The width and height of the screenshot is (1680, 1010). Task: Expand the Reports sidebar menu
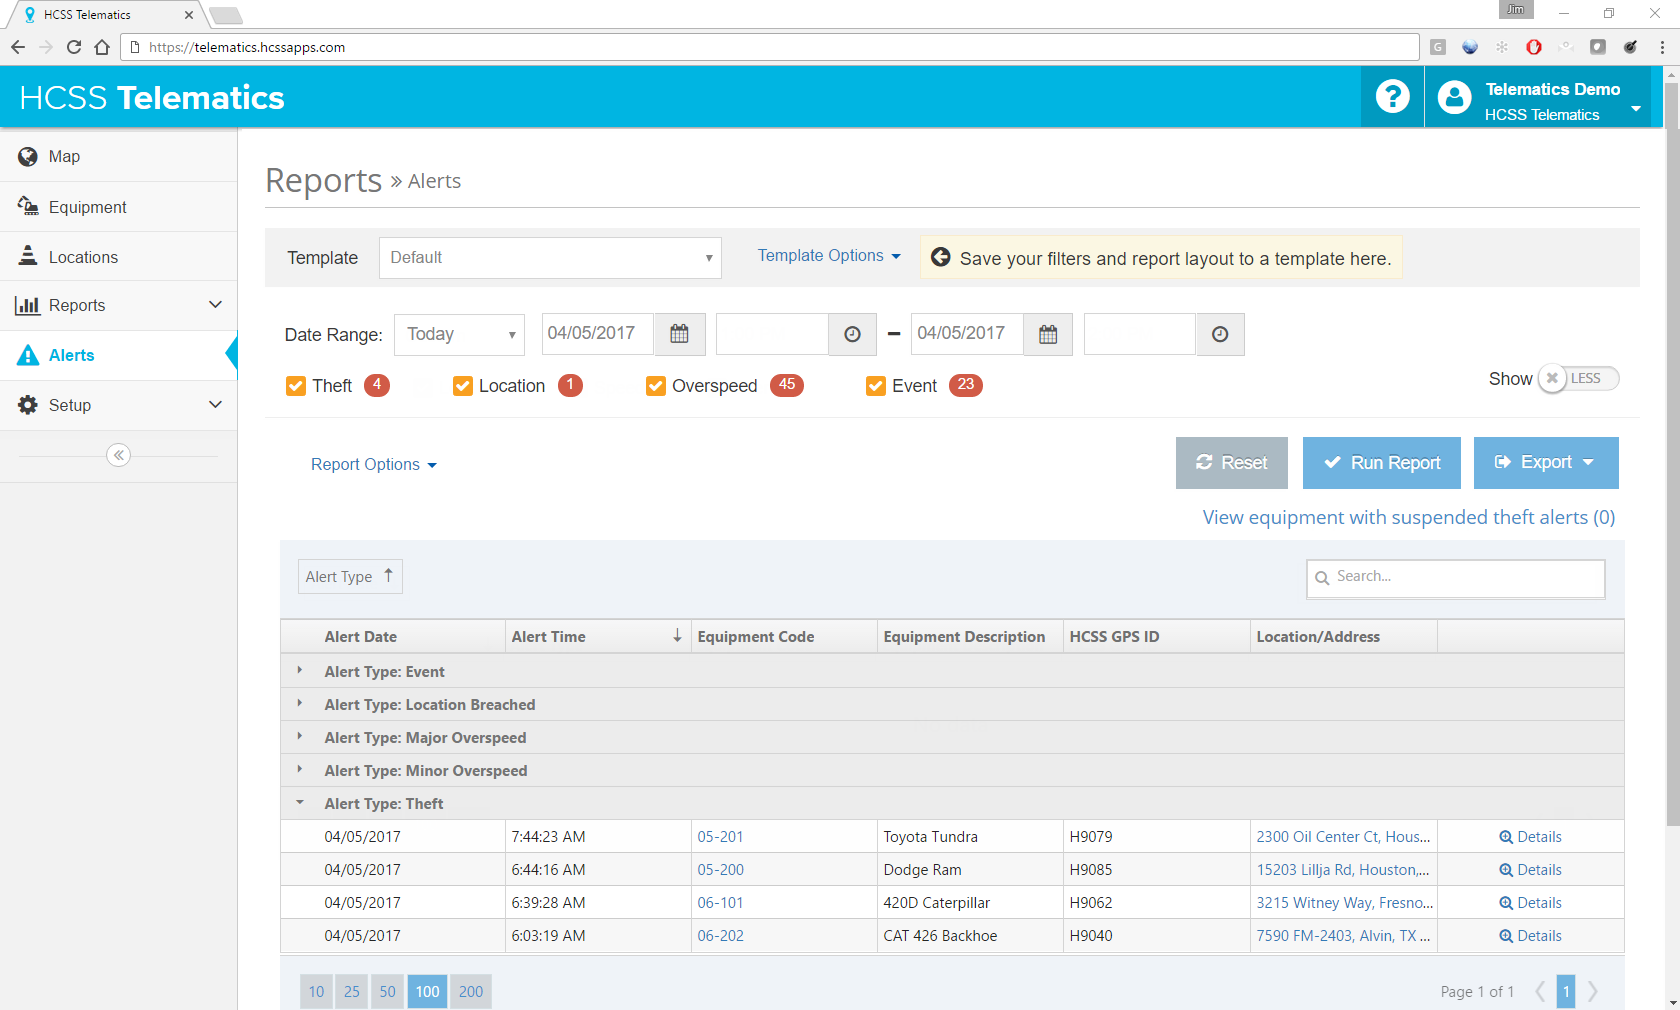click(x=118, y=305)
